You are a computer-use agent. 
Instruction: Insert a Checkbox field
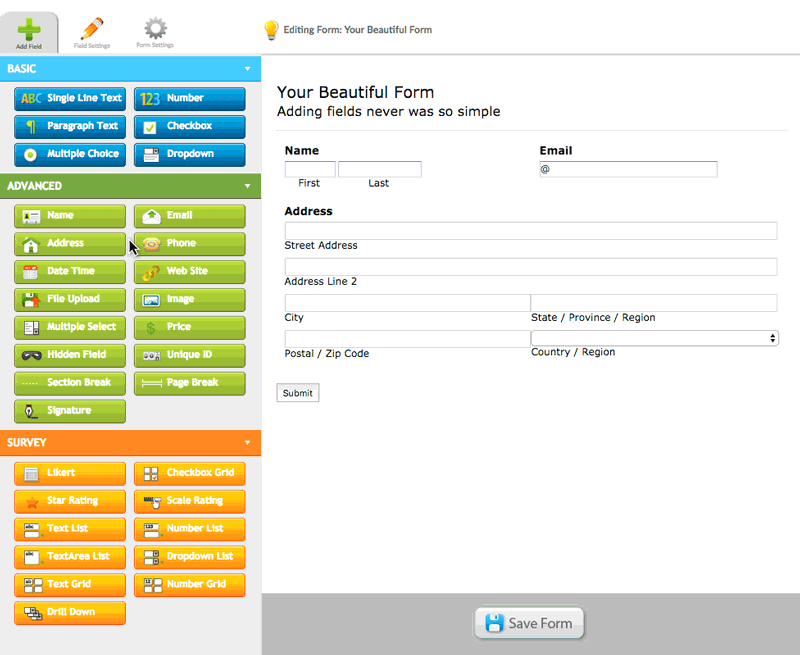(x=189, y=126)
